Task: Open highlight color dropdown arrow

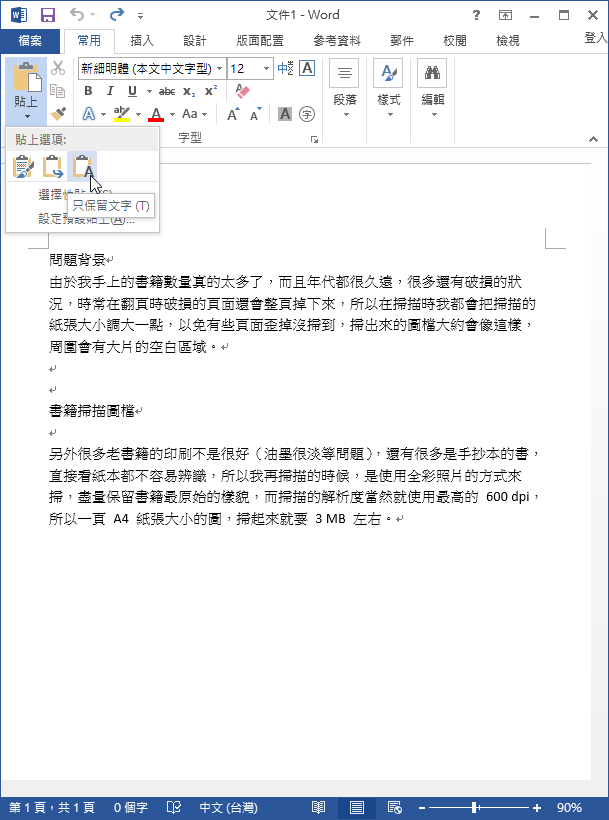Action: 139,115
